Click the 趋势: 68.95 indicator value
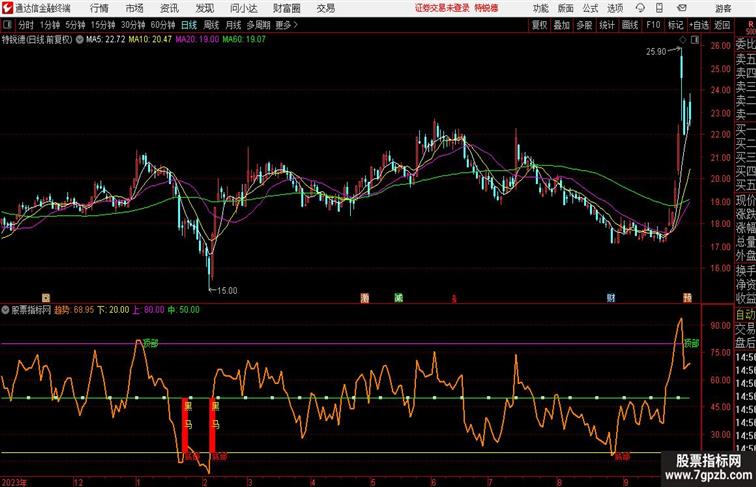756x487 pixels. [x=74, y=310]
